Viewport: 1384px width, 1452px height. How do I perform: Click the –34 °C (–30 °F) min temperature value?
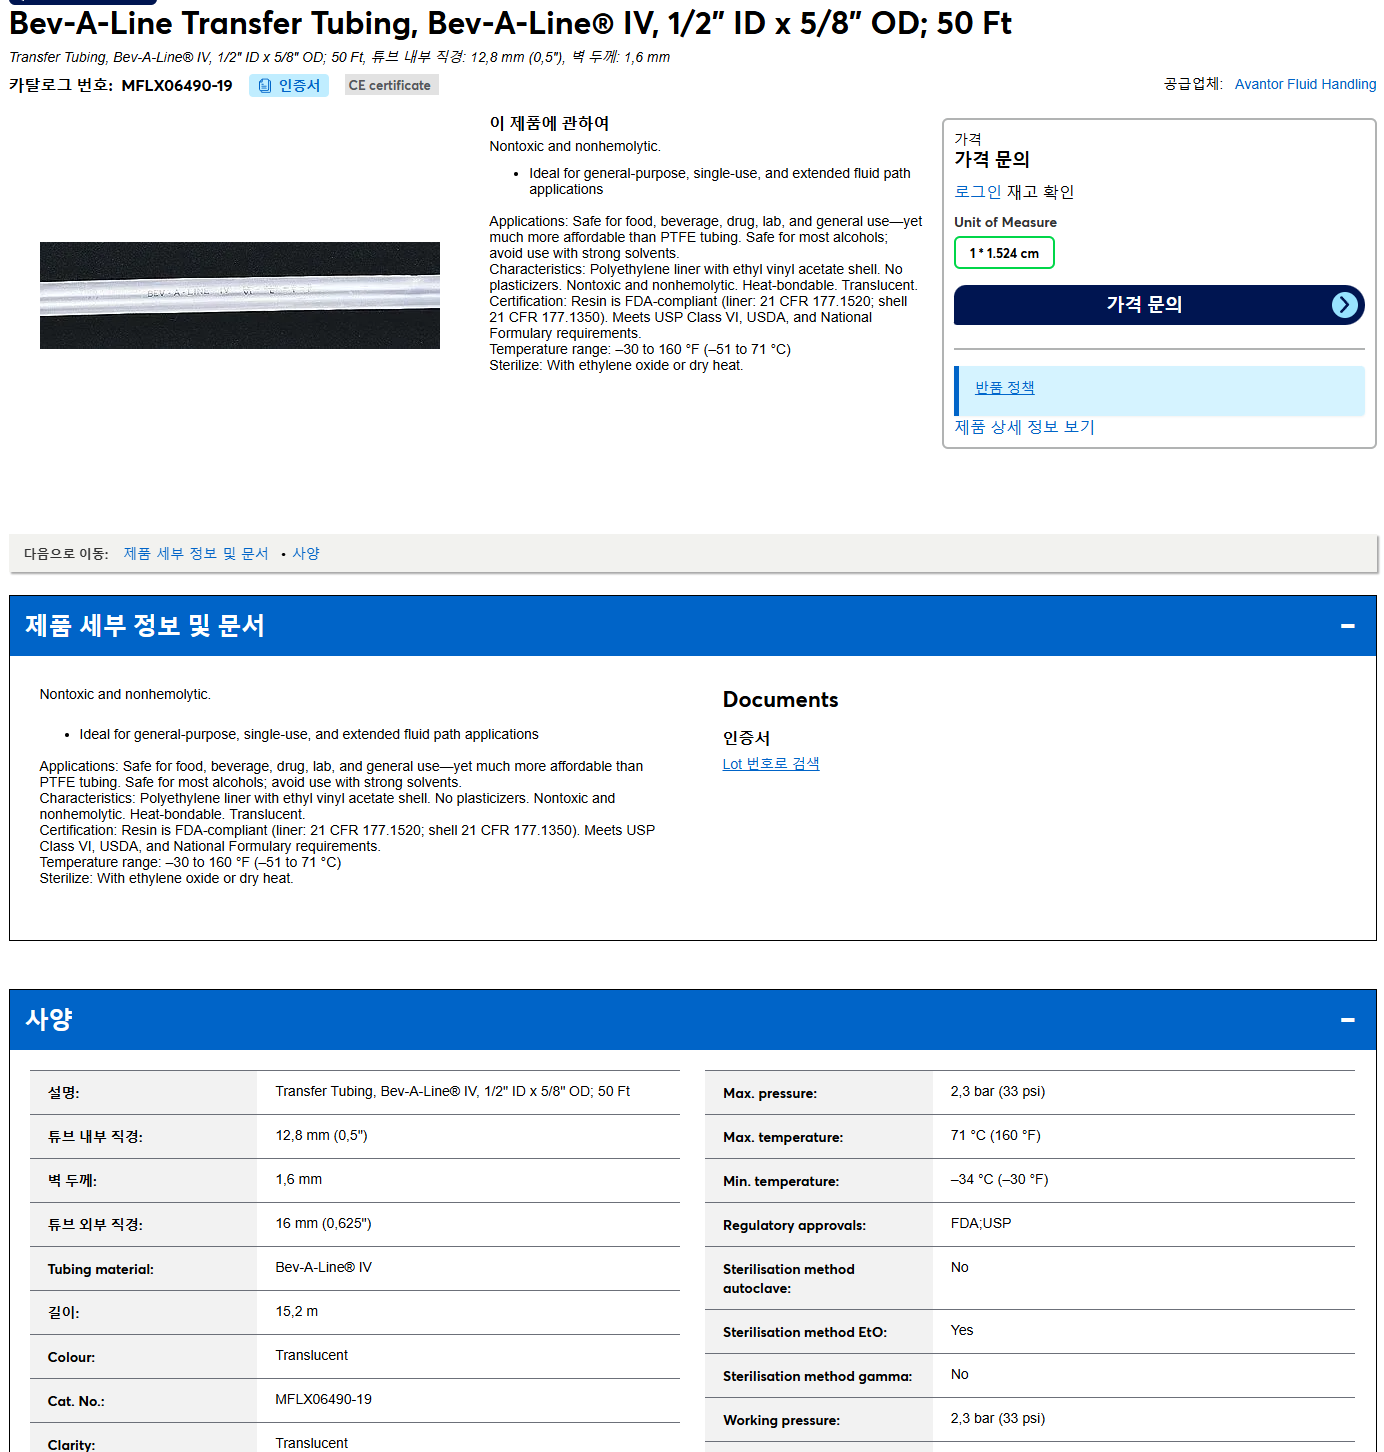pos(999,1180)
